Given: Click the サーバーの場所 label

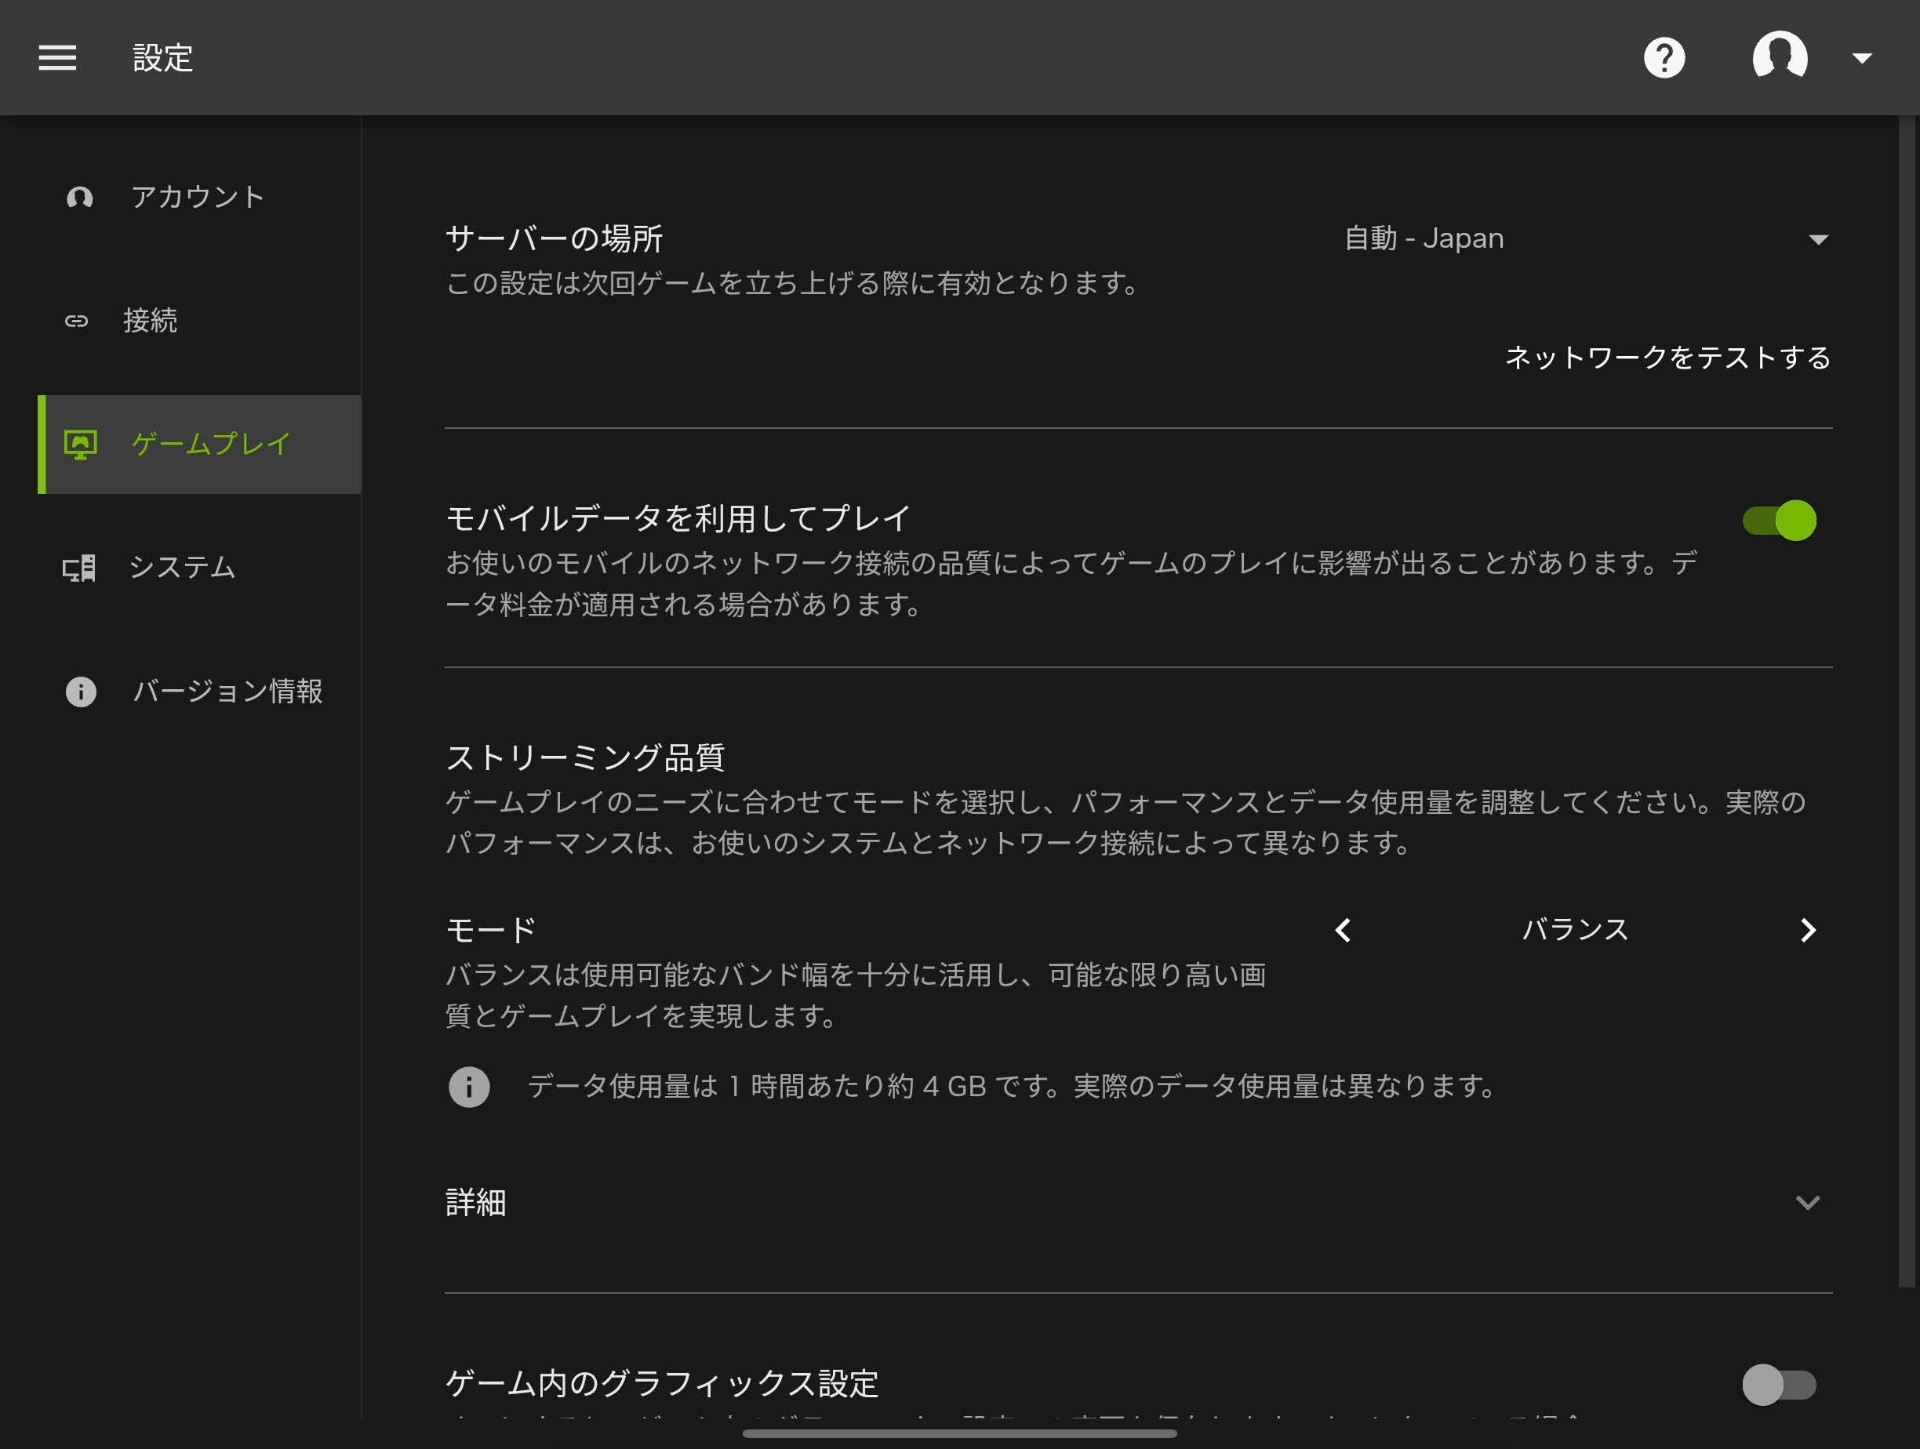Looking at the screenshot, I should click(554, 239).
